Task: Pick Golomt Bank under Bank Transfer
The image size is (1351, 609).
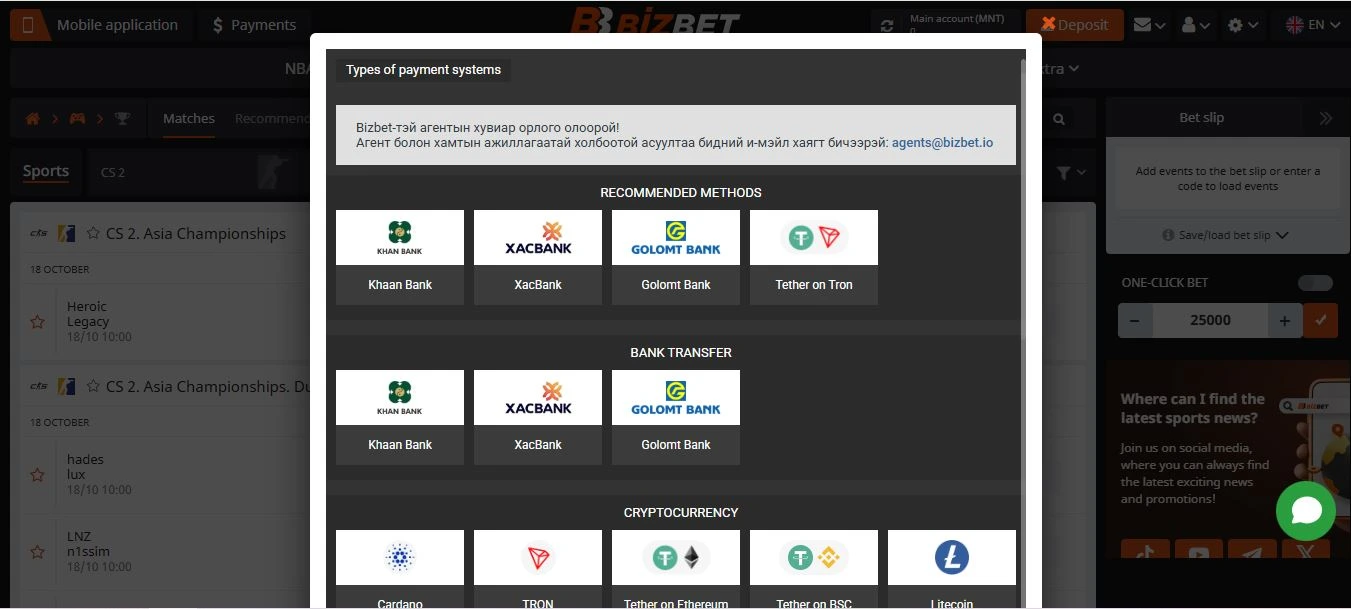Action: (676, 417)
